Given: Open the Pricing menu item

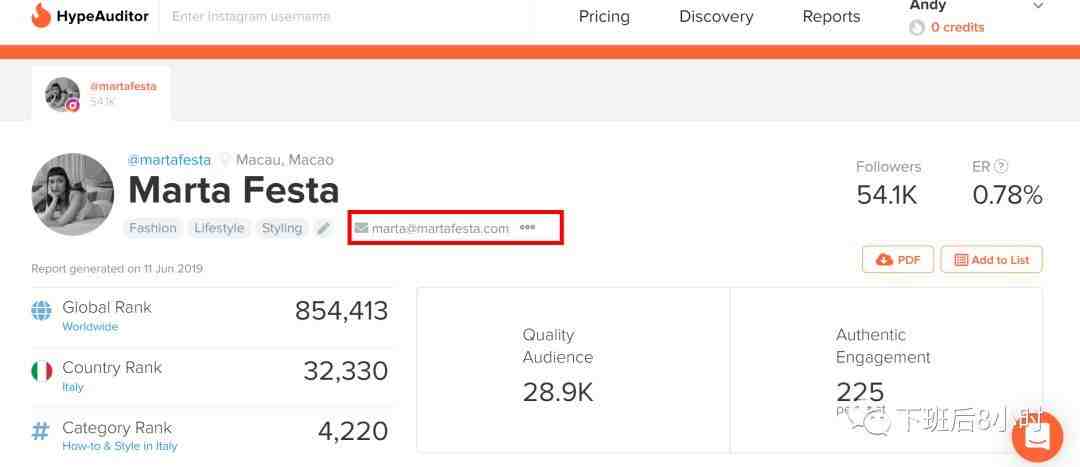Looking at the screenshot, I should pyautogui.click(x=604, y=17).
